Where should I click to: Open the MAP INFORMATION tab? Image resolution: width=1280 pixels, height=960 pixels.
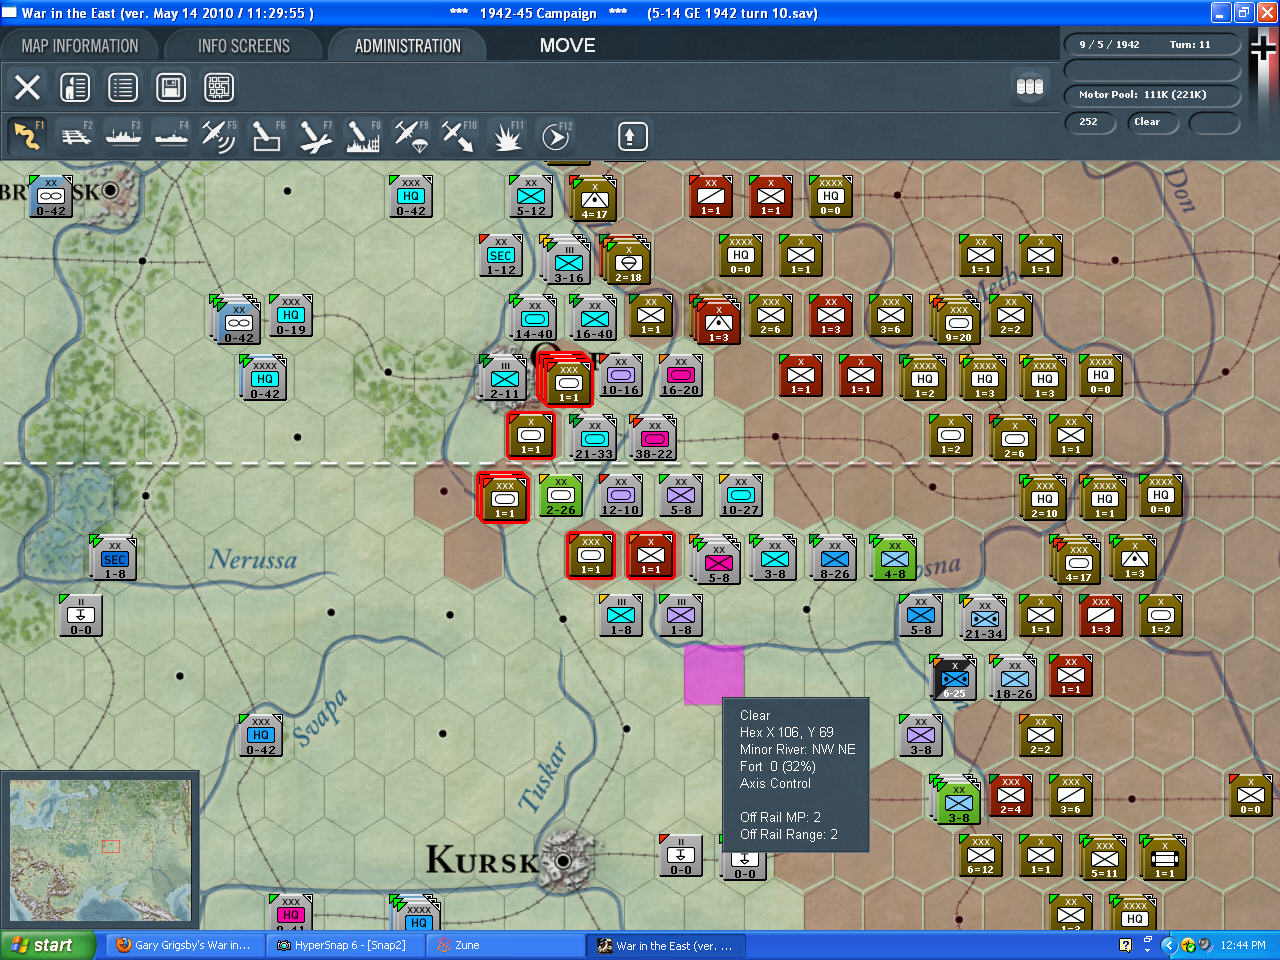pyautogui.click(x=80, y=46)
